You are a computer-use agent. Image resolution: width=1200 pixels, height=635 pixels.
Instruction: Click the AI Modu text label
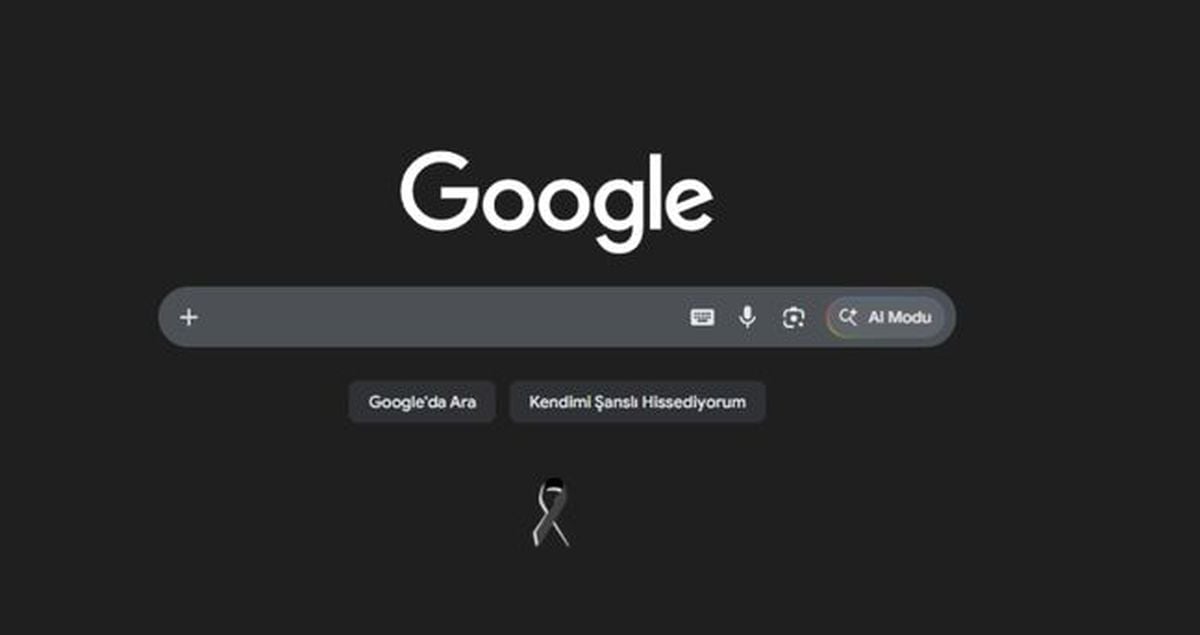click(x=899, y=317)
